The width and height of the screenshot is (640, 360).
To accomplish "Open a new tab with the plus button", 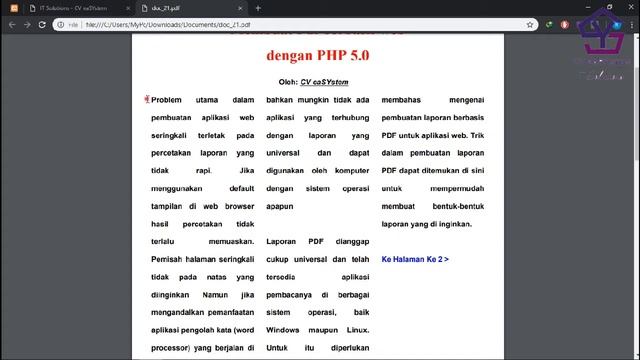I will click(x=258, y=8).
